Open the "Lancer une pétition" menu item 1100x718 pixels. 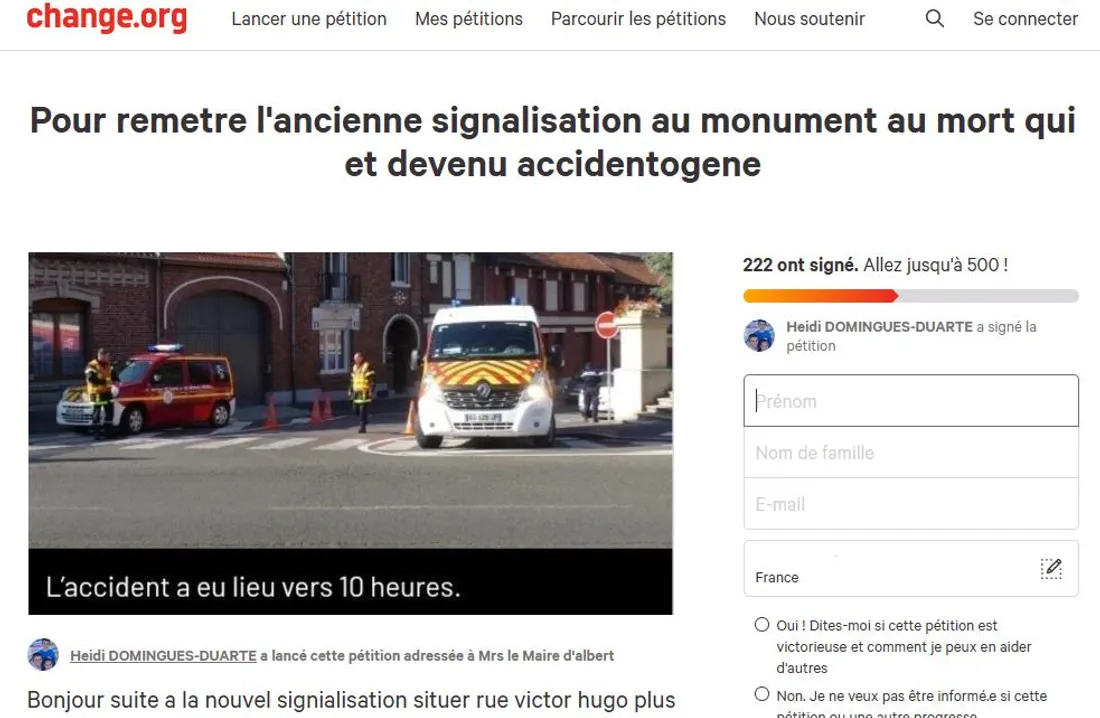point(309,19)
